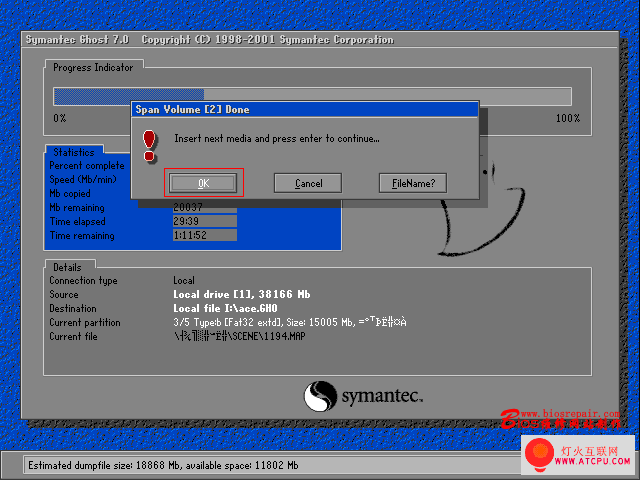Image resolution: width=640 pixels, height=480 pixels.
Task: Click the Span Volume [2] Done title bar
Action: pyautogui.click(x=305, y=109)
